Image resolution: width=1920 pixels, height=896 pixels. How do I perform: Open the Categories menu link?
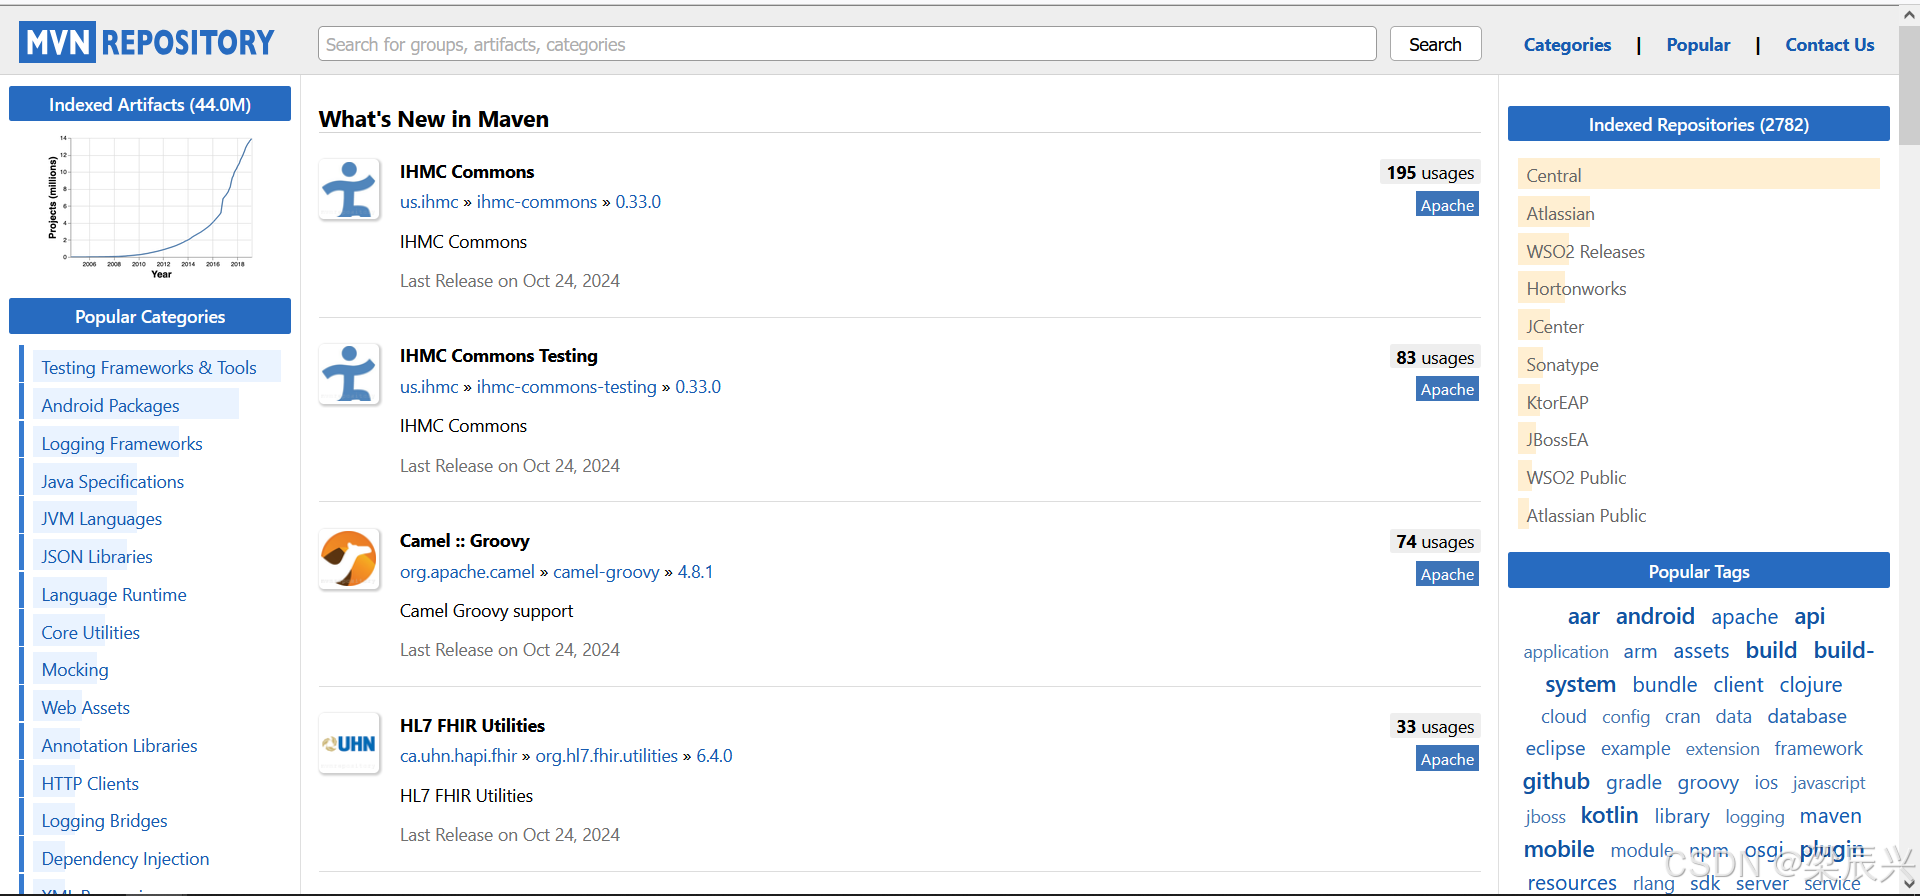tap(1567, 45)
